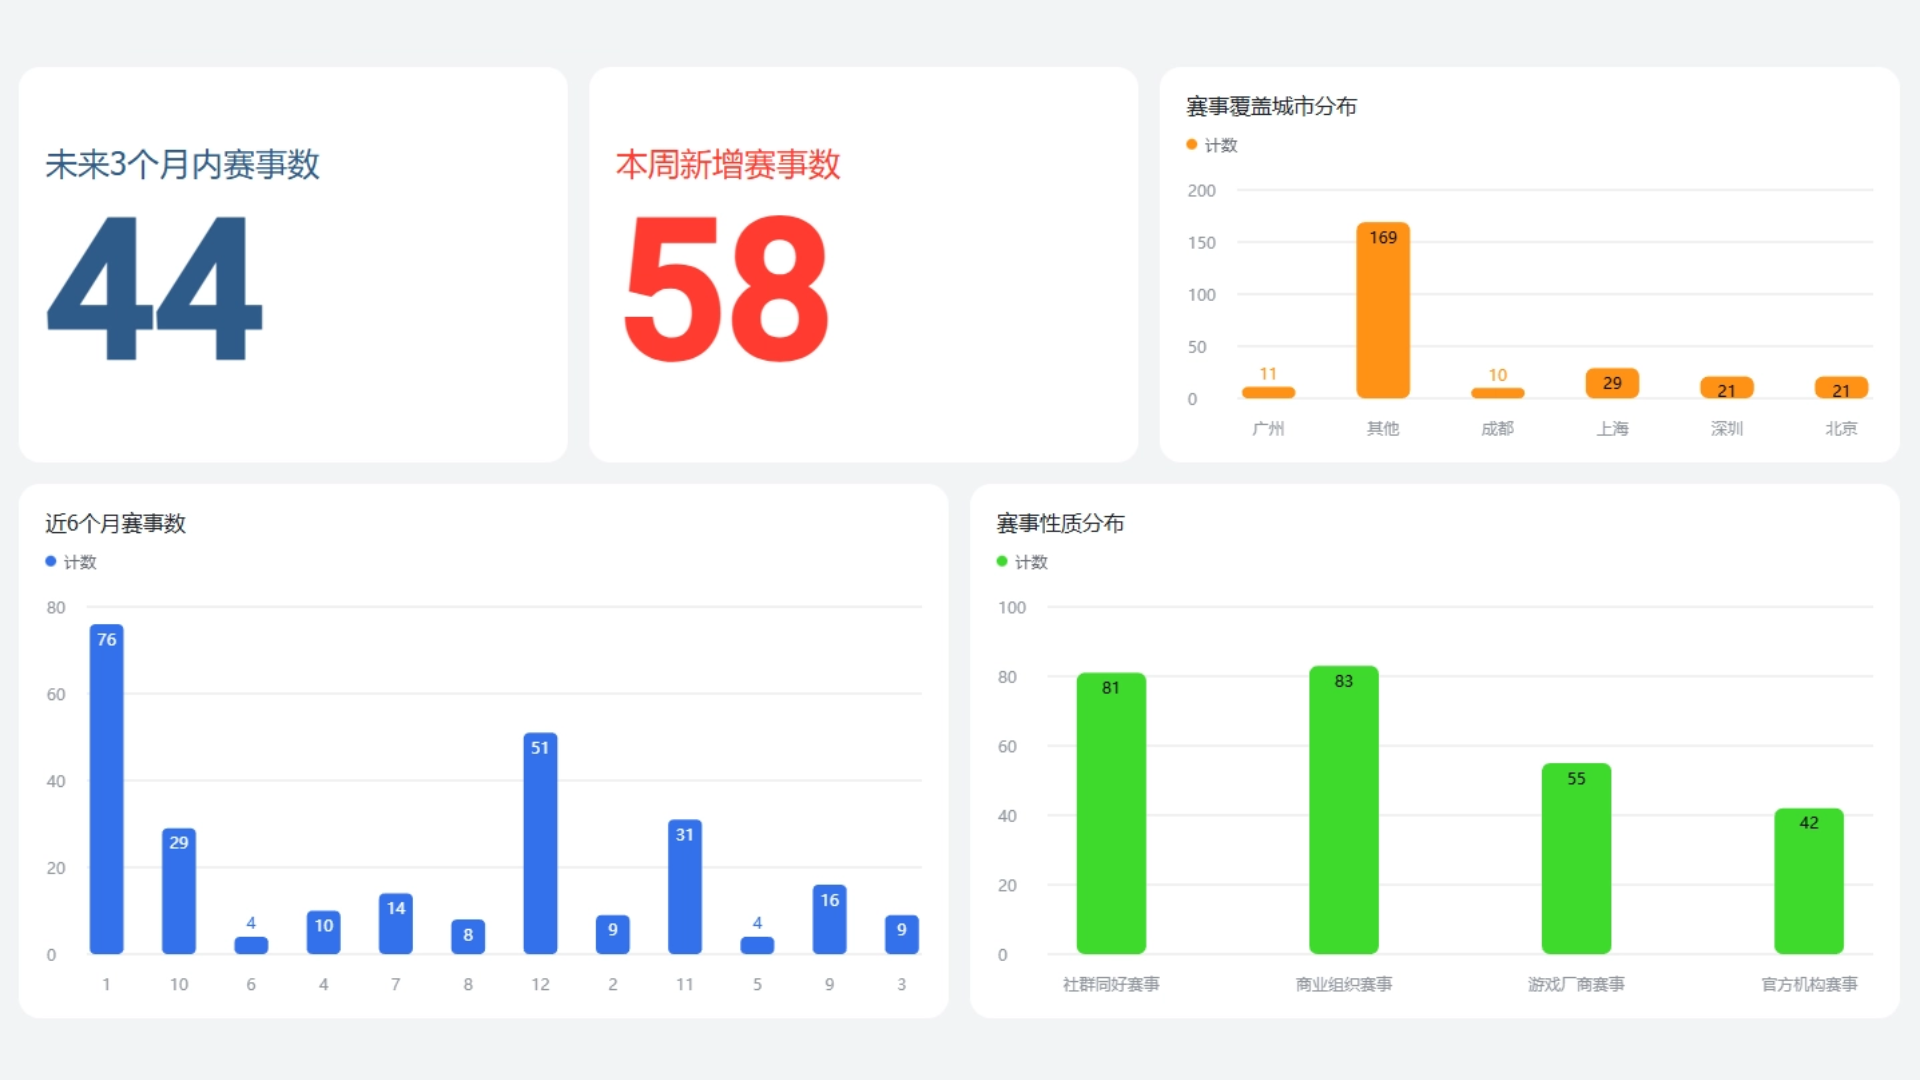
Task: Click the month 12 bar valued 51
Action: pyautogui.click(x=540, y=845)
